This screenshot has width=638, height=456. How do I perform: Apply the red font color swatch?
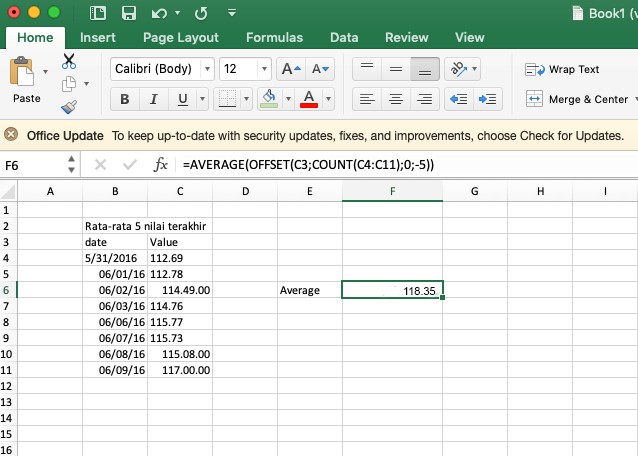point(309,99)
